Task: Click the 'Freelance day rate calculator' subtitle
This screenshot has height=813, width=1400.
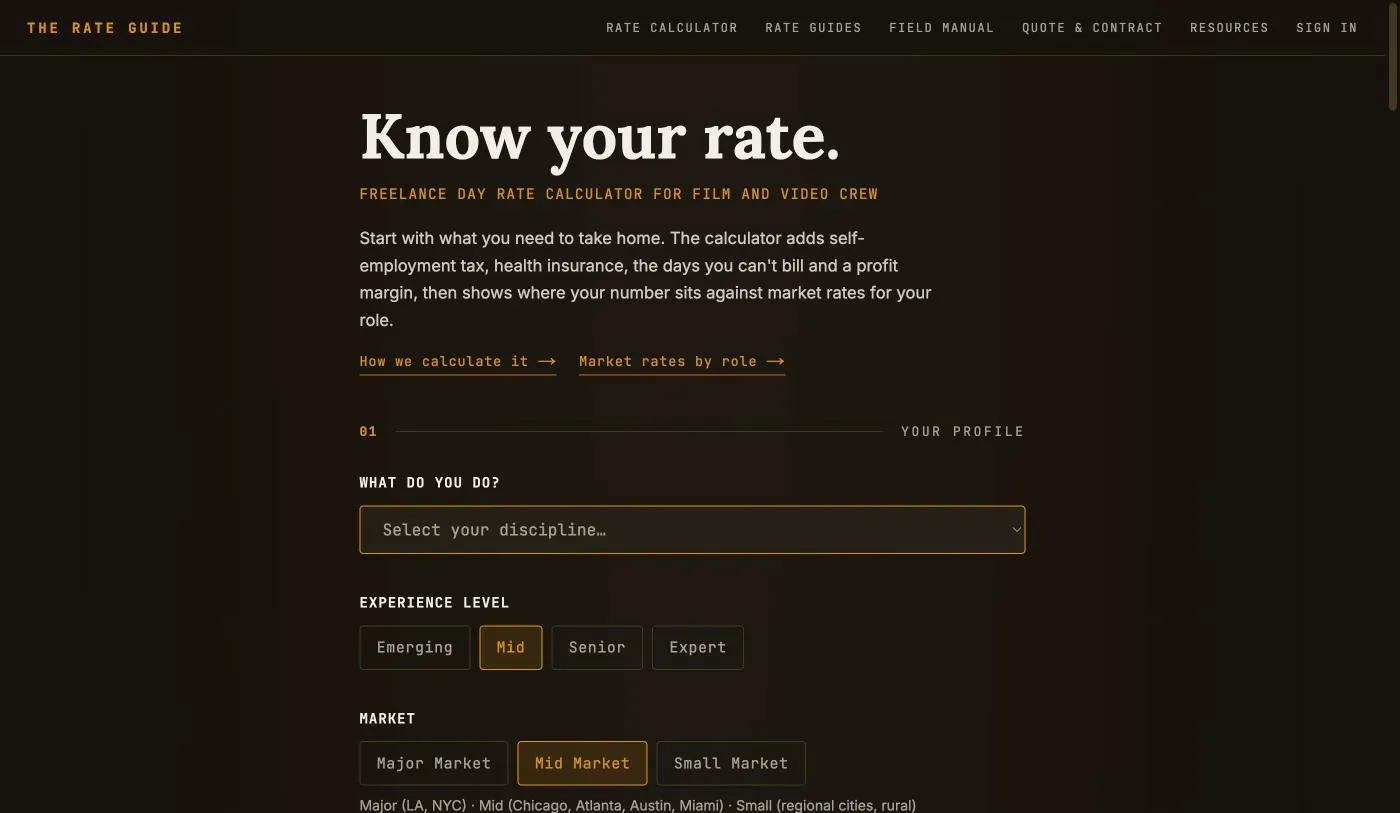Action: pos(619,194)
